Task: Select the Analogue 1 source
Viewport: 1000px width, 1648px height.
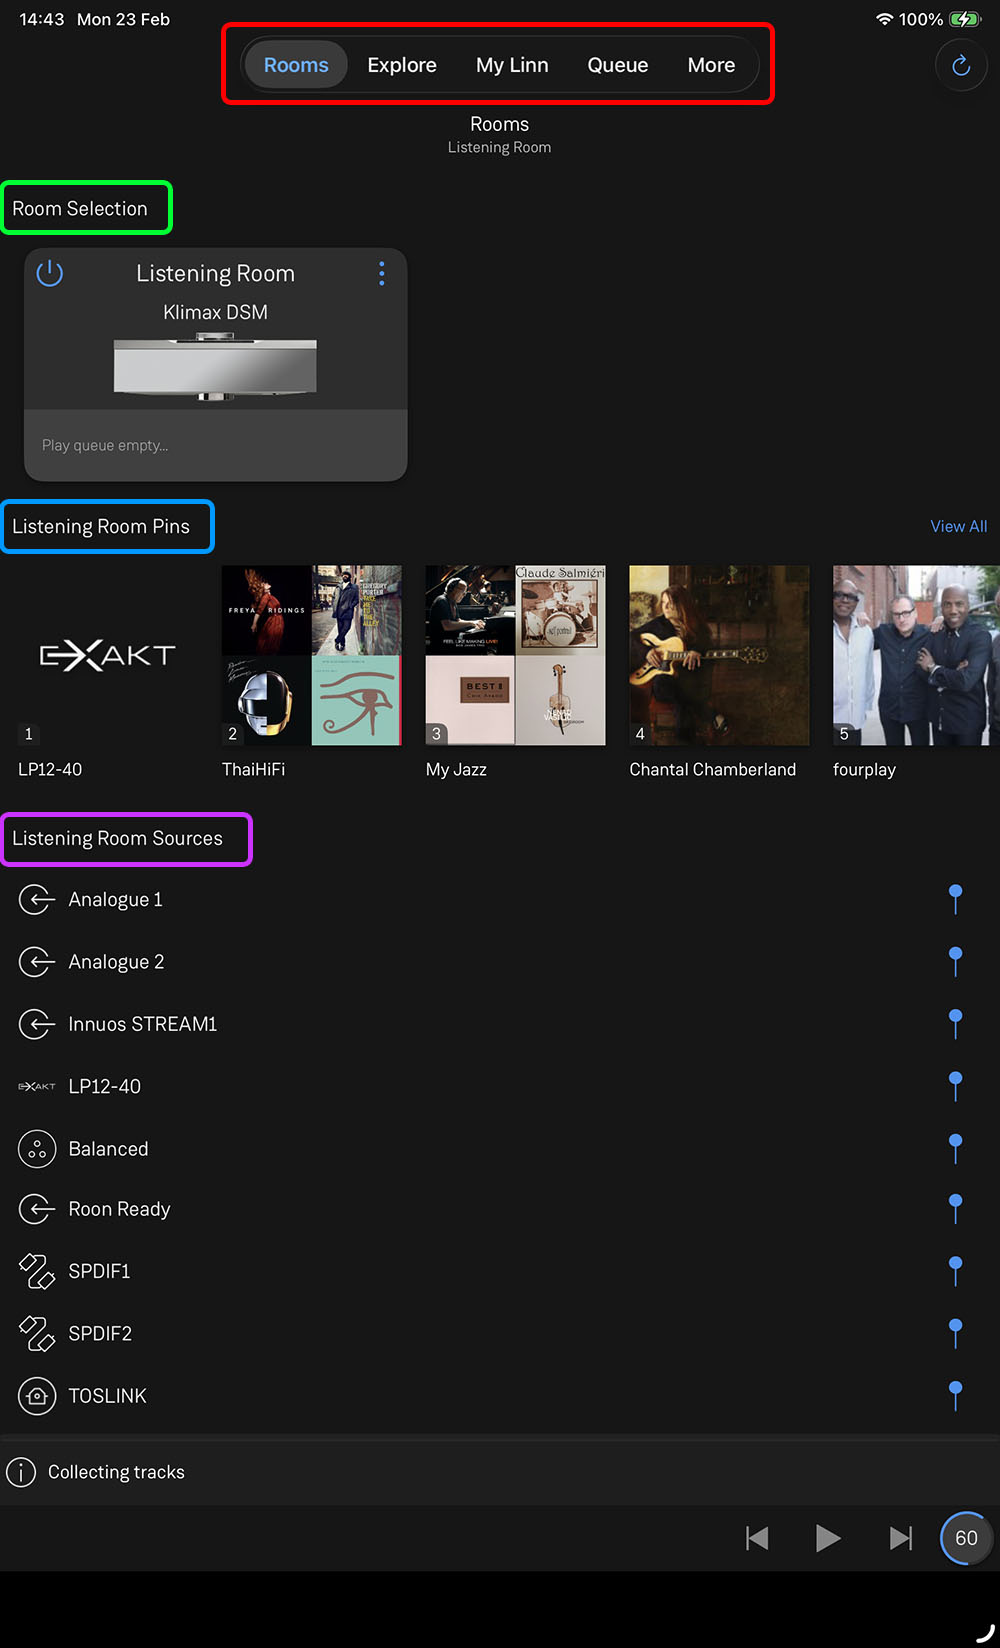Action: (x=115, y=900)
